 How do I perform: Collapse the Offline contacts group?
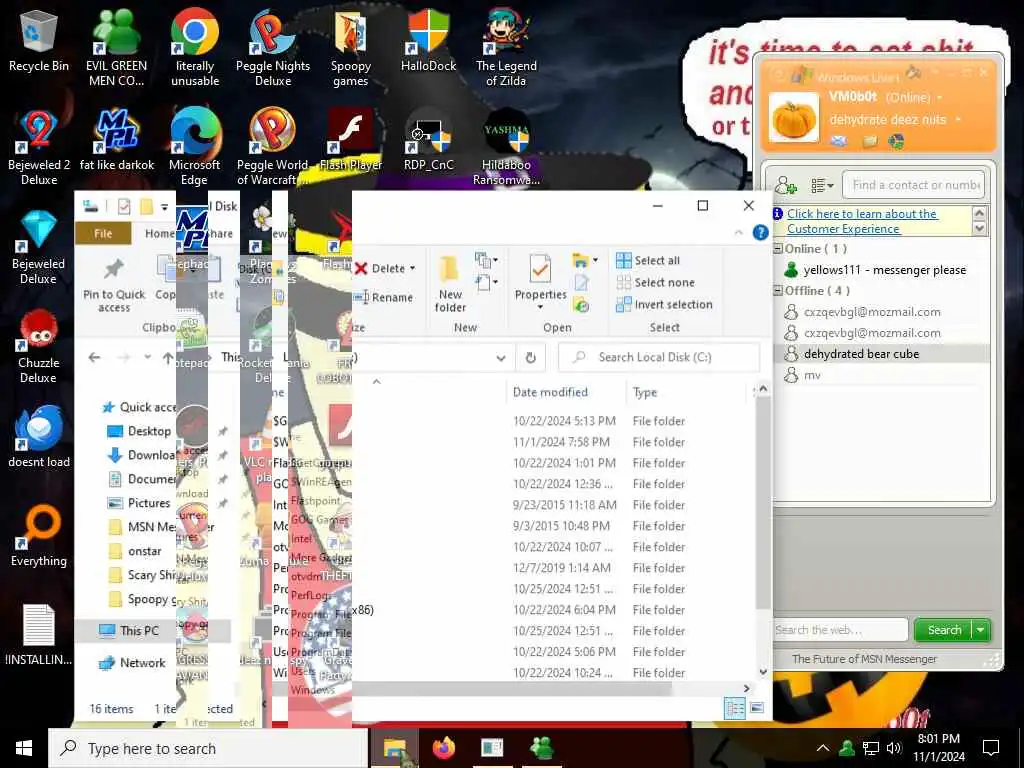click(x=778, y=291)
